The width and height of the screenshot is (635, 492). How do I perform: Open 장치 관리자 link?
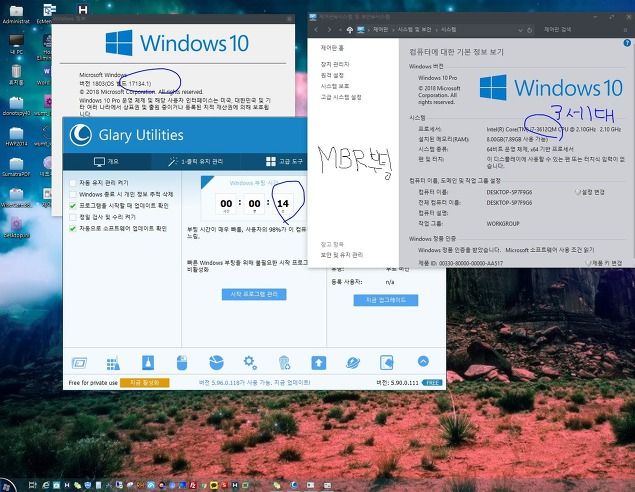[x=335, y=64]
